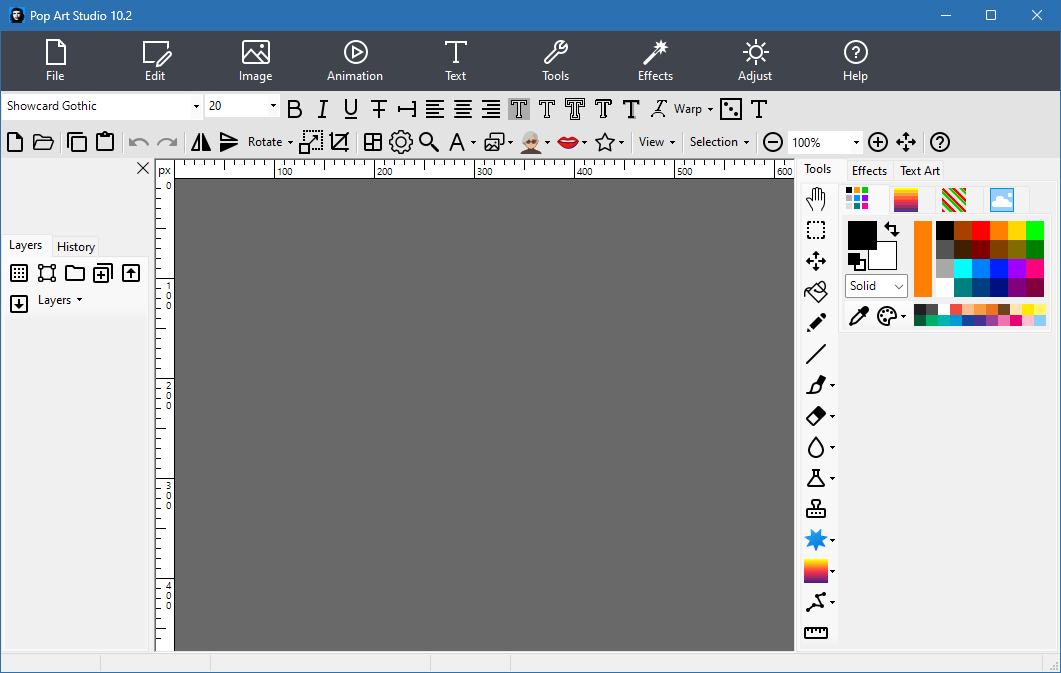Align text to the left

click(x=435, y=109)
